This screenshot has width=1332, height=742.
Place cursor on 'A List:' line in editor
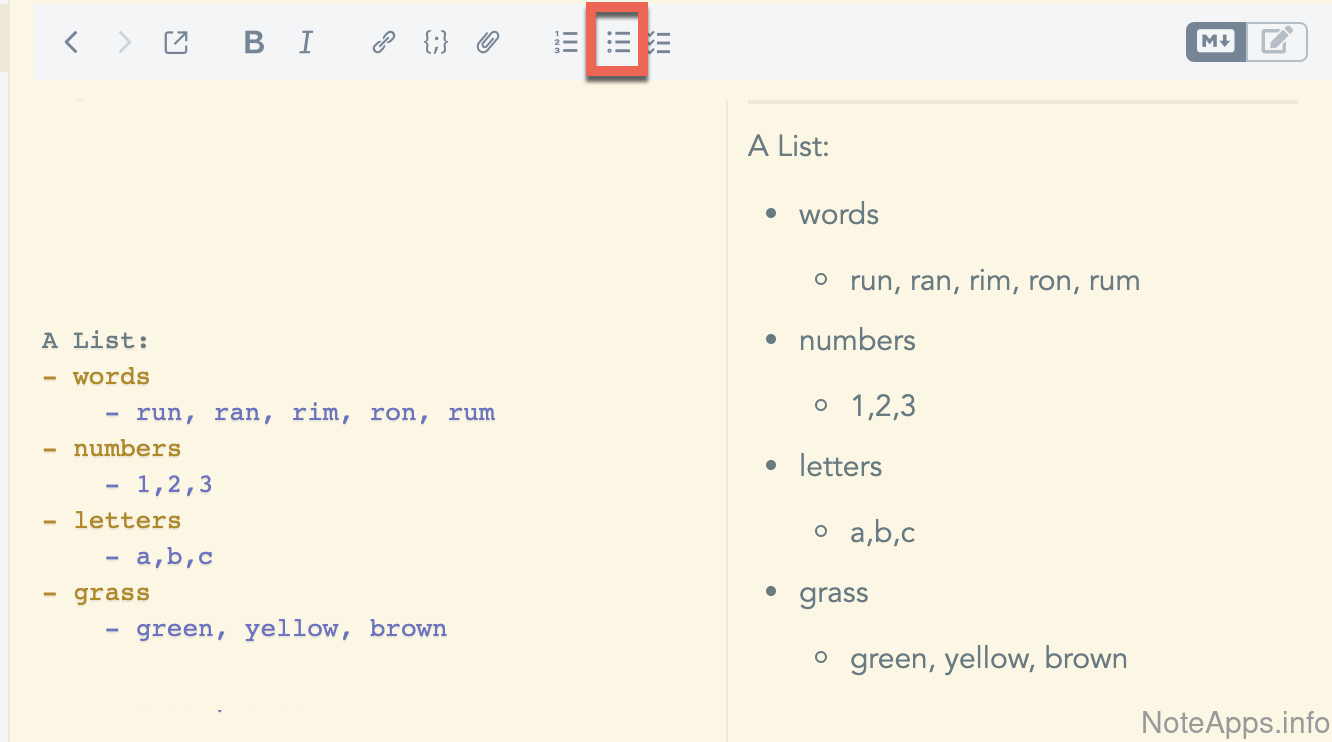coord(96,341)
